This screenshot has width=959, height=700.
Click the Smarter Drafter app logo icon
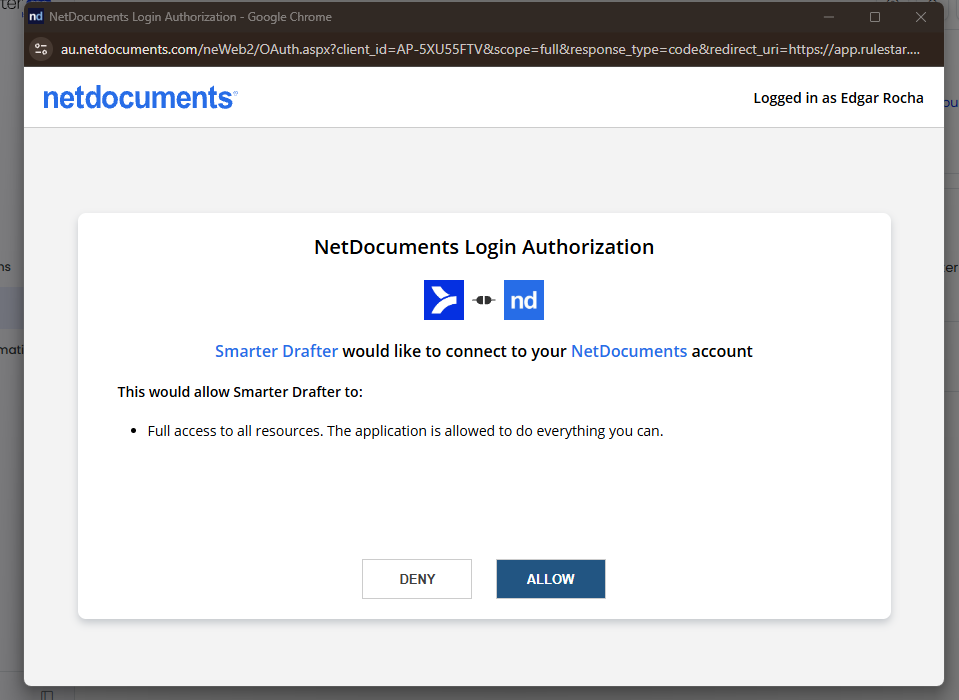444,300
